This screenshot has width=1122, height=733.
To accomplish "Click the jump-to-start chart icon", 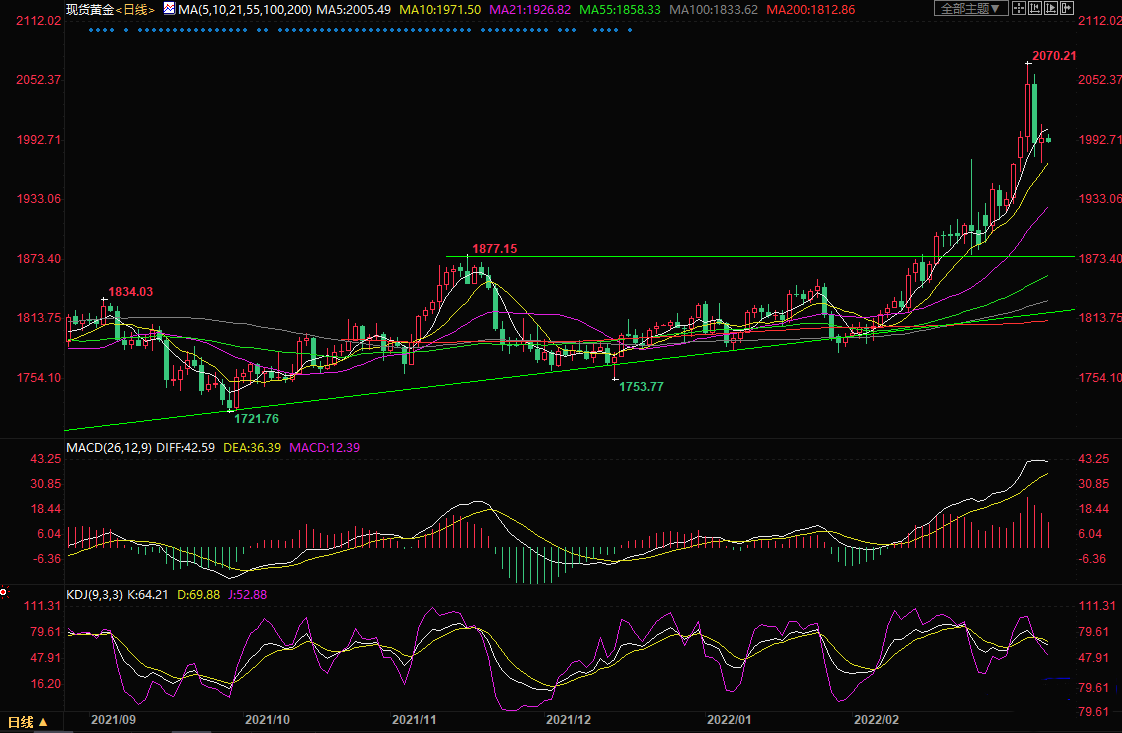I will click(x=1035, y=8).
